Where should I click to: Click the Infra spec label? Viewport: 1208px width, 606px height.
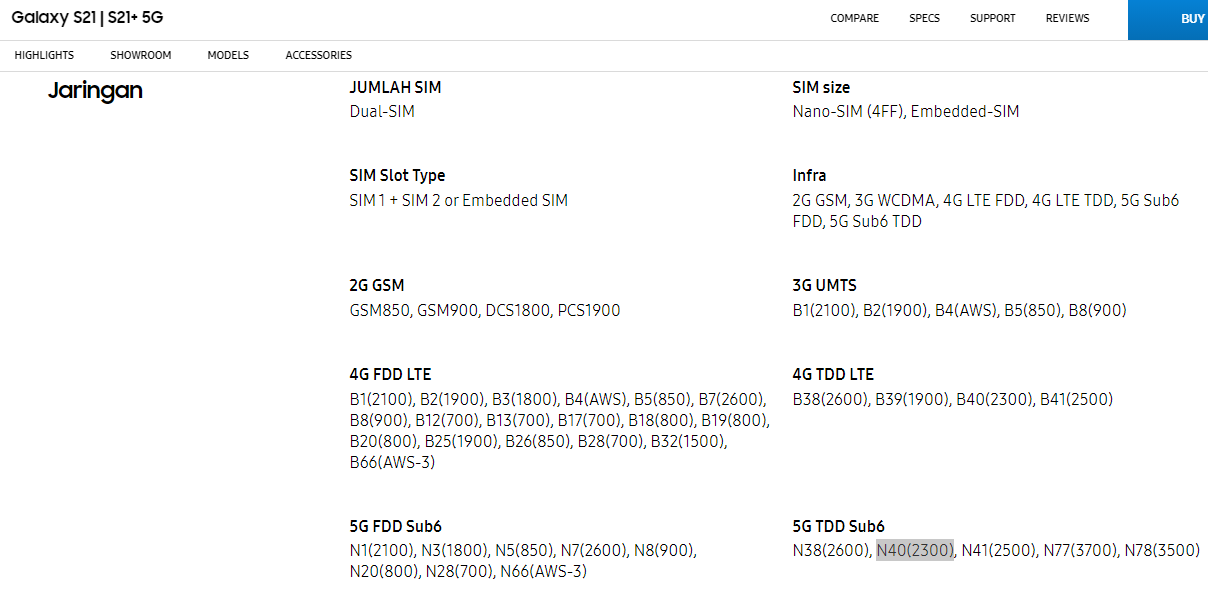pyautogui.click(x=809, y=176)
